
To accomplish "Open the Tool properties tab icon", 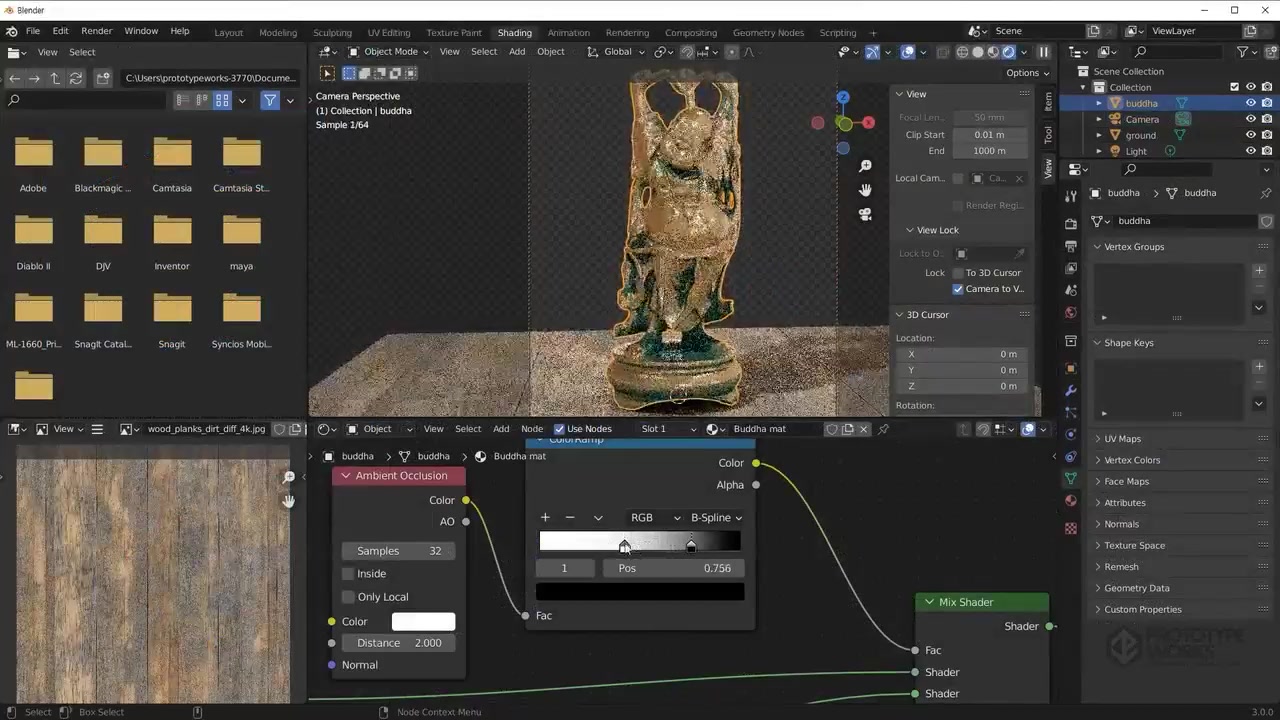I will [1071, 196].
